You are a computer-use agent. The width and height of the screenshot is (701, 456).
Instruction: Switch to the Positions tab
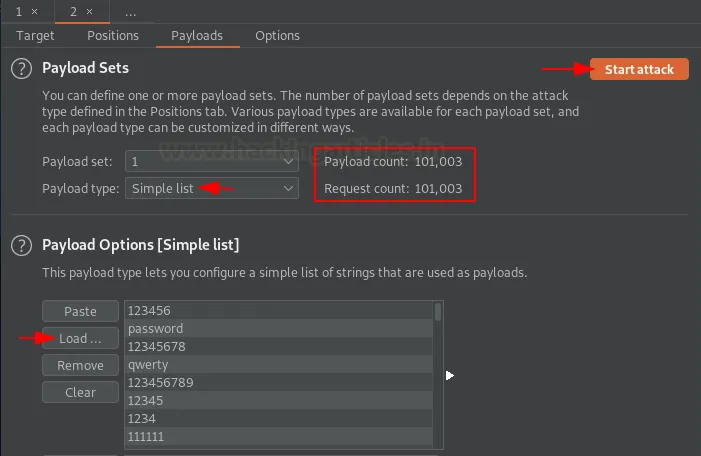click(x=113, y=35)
